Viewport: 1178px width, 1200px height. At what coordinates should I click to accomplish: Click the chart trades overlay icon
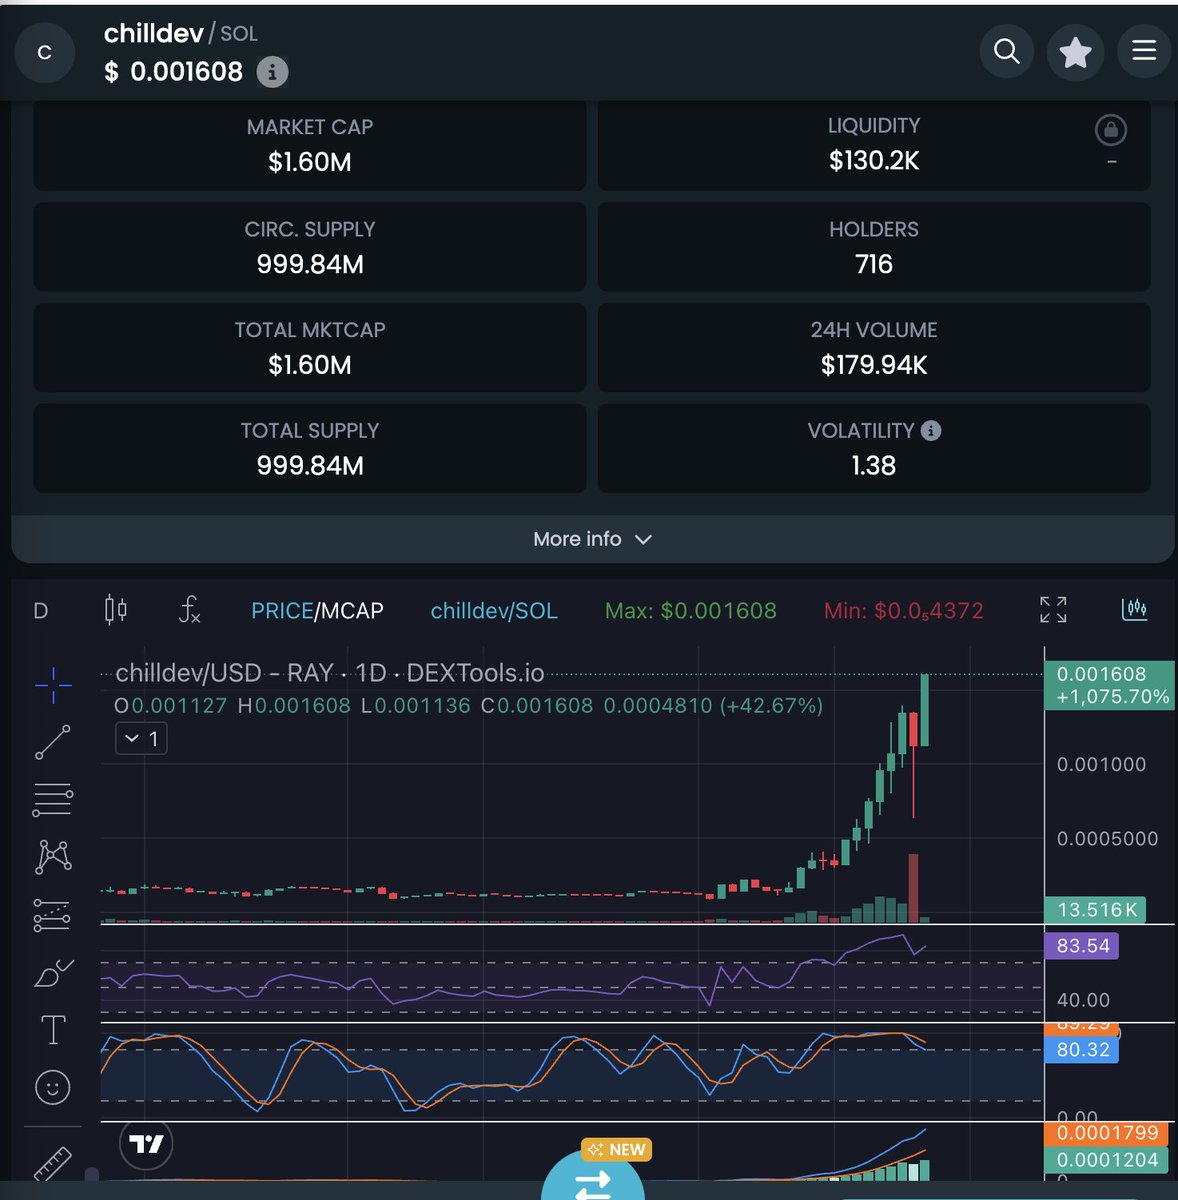coord(1135,609)
